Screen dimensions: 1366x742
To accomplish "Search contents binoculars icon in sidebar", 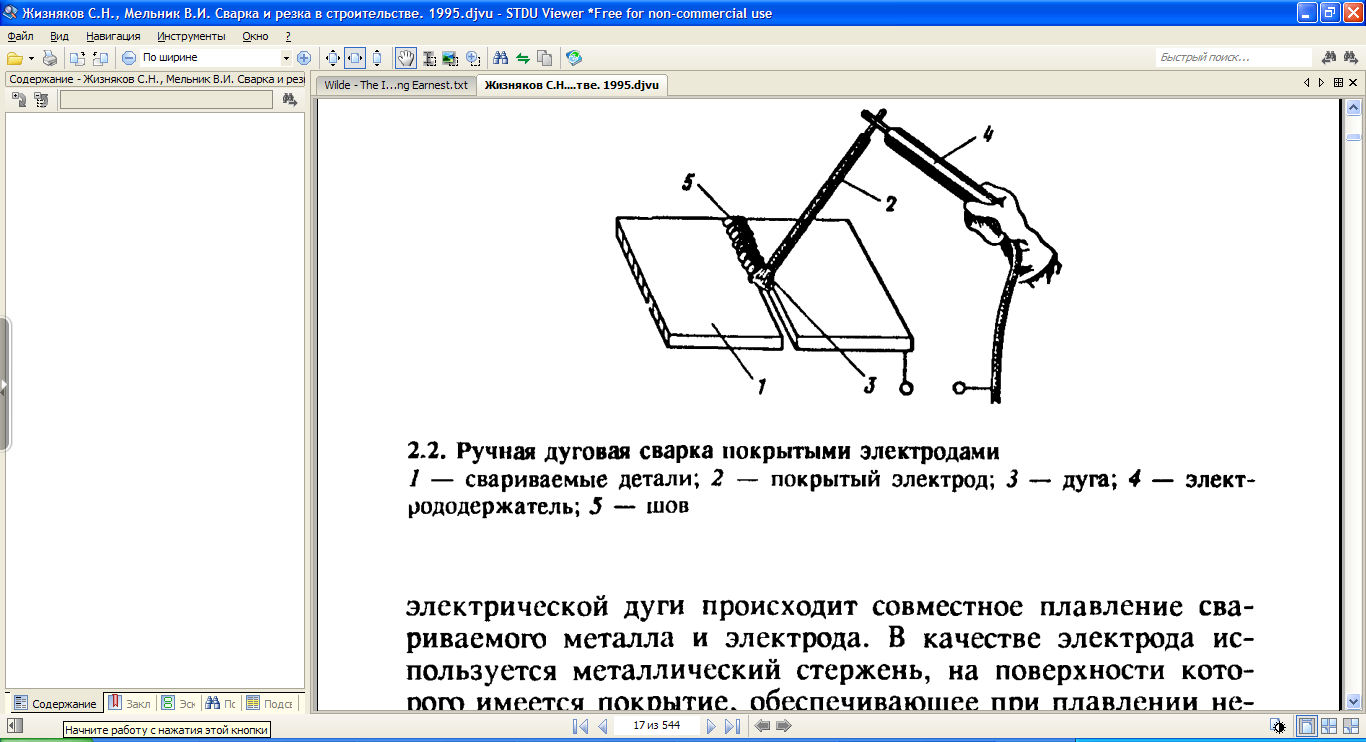I will pos(290,99).
